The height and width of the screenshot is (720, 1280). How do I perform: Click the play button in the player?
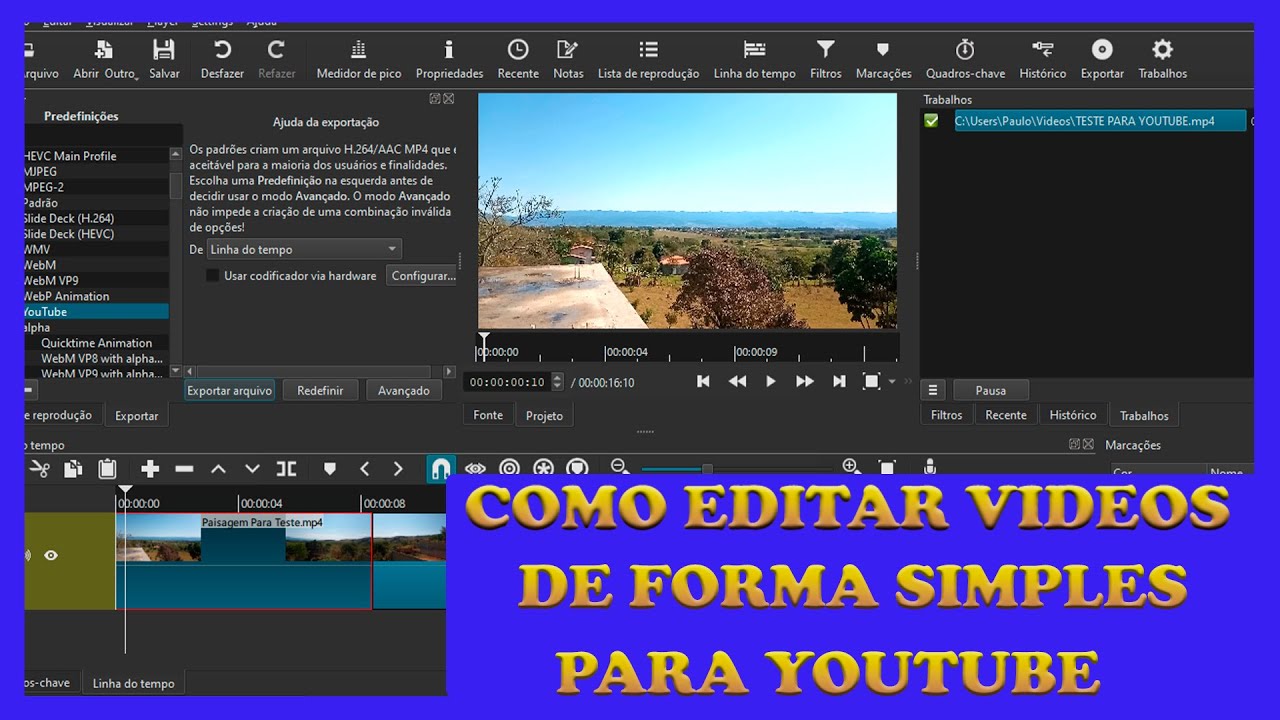770,381
